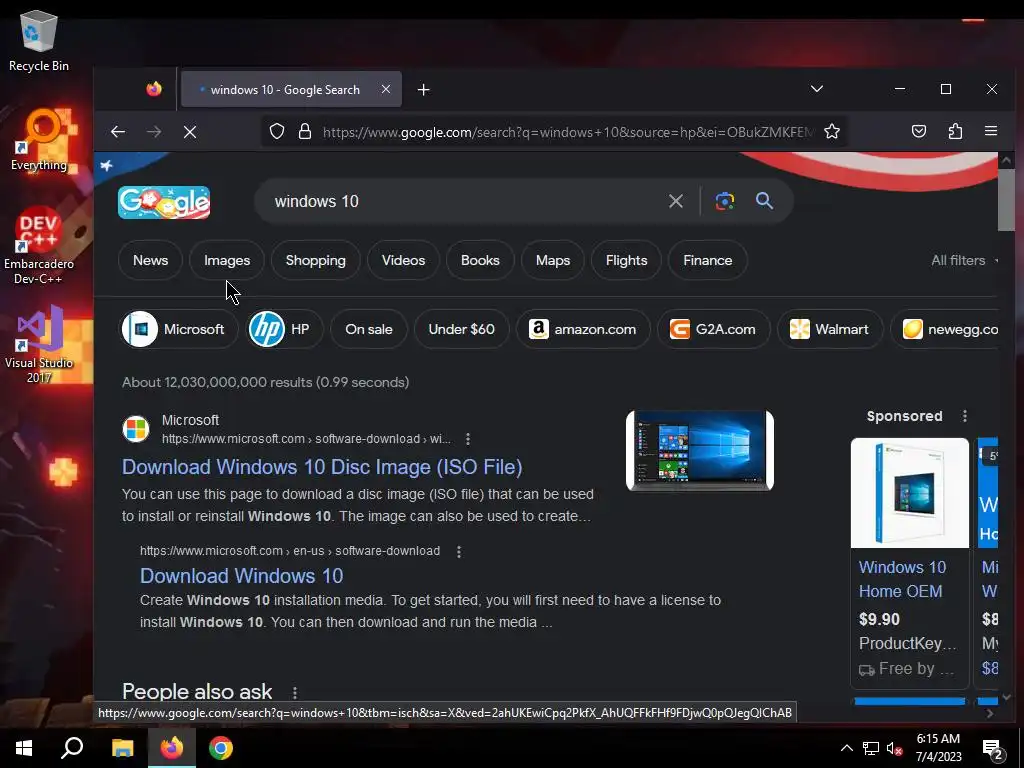Screen dimensions: 1024x768
Task: Close the 'windows 10 - Google Search' tab
Action: point(386,89)
